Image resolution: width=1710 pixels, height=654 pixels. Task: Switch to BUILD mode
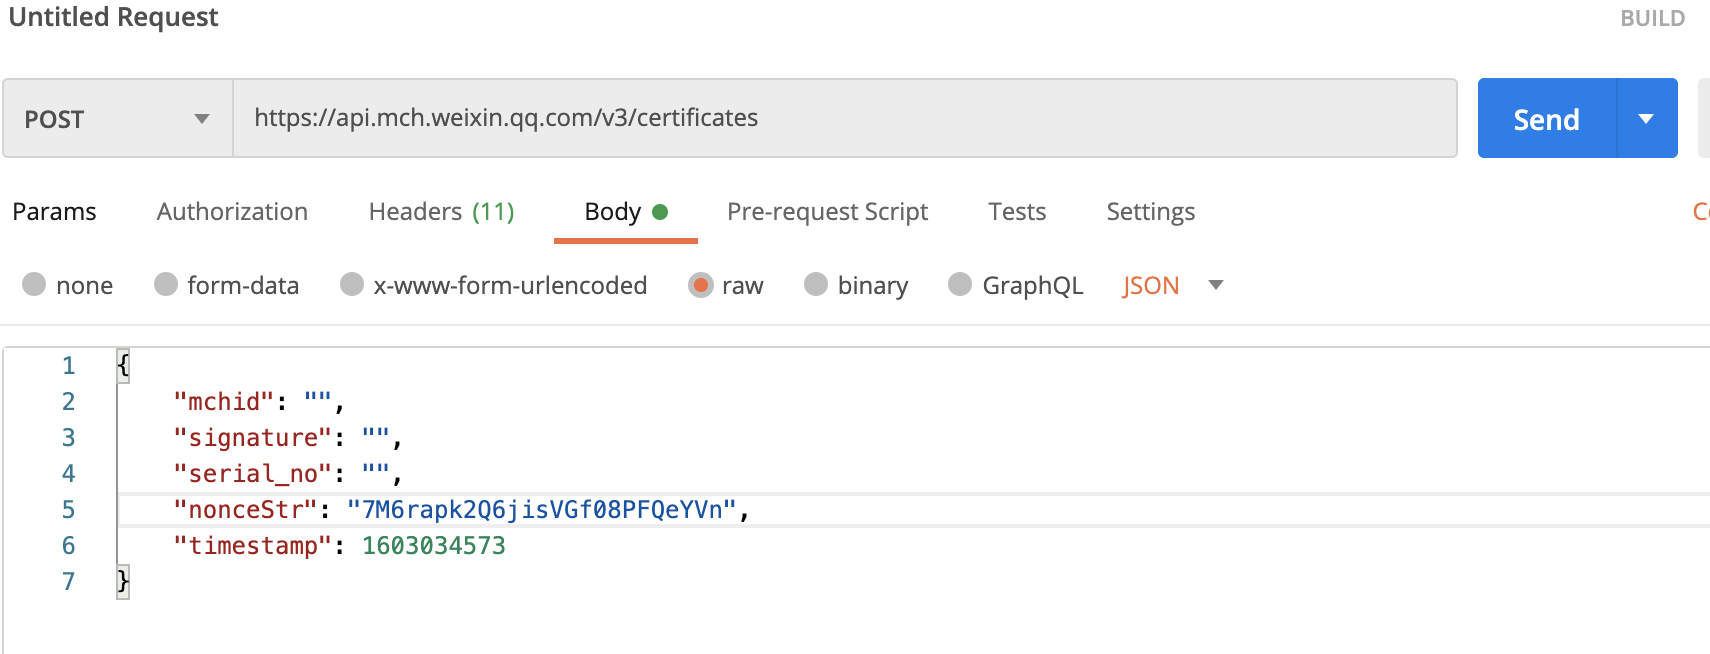coord(1652,18)
